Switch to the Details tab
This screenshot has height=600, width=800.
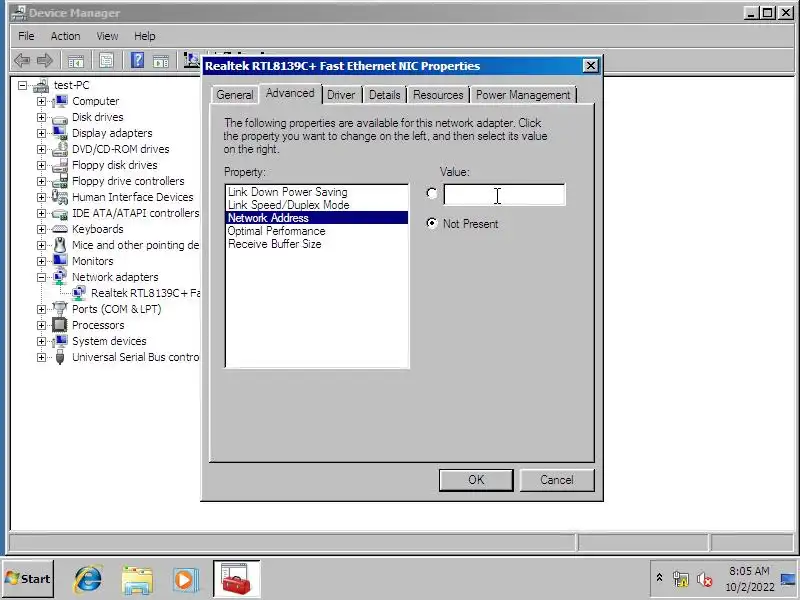385,95
